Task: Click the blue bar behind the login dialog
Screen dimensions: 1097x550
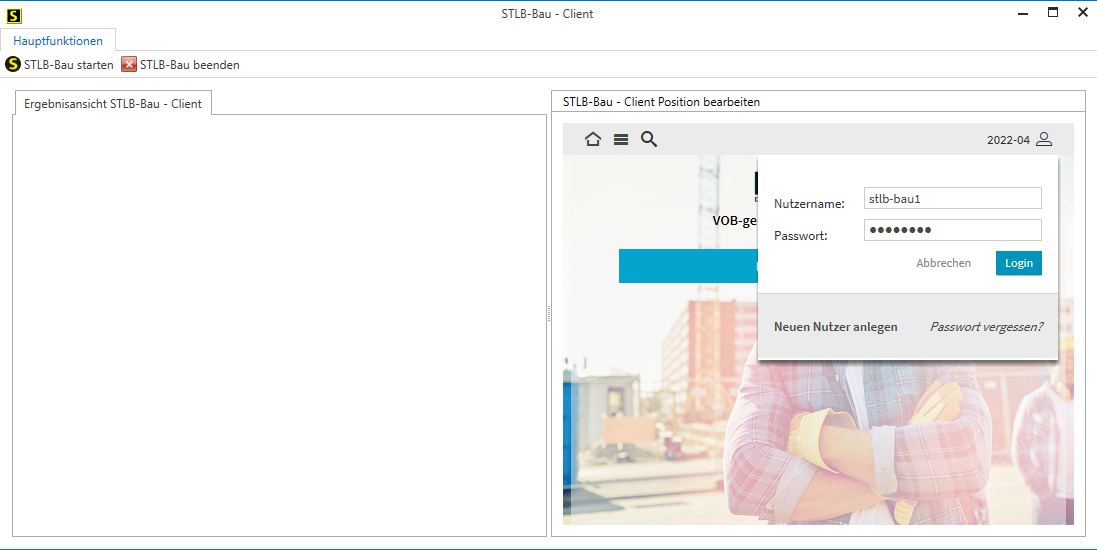Action: pyautogui.click(x=687, y=267)
